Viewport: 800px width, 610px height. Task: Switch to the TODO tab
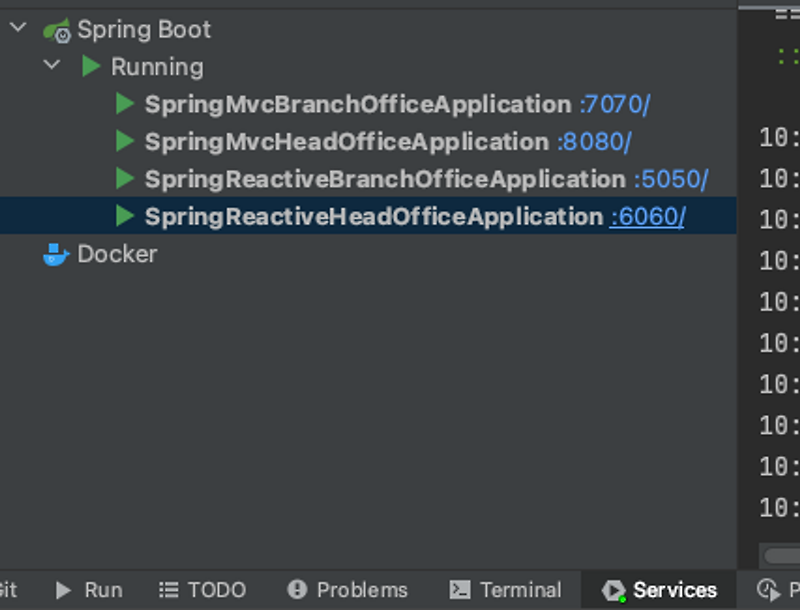coord(202,589)
